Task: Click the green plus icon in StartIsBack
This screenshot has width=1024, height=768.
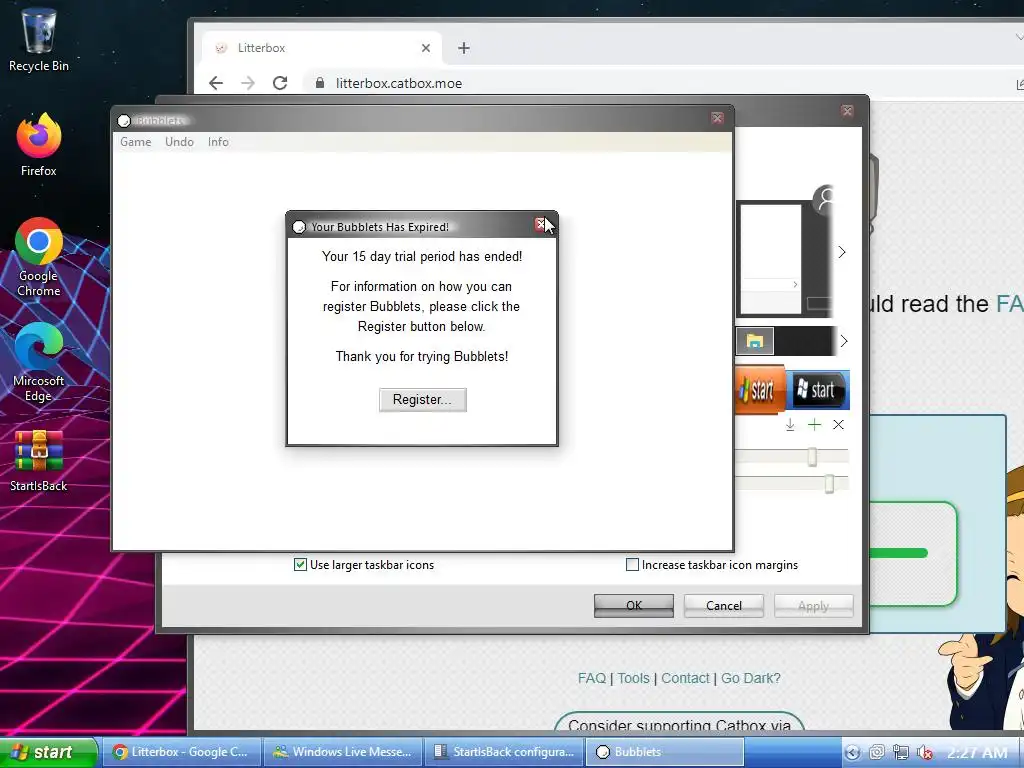Action: click(x=814, y=424)
